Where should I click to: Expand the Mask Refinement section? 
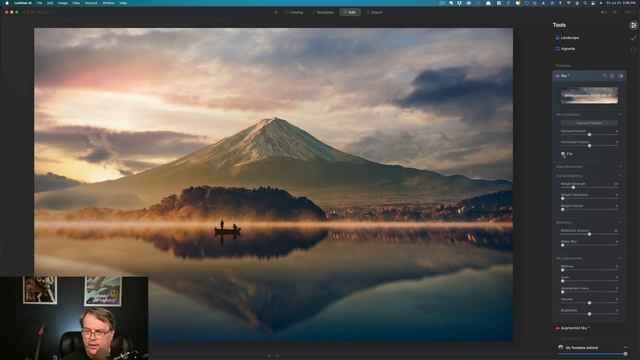click(589, 167)
